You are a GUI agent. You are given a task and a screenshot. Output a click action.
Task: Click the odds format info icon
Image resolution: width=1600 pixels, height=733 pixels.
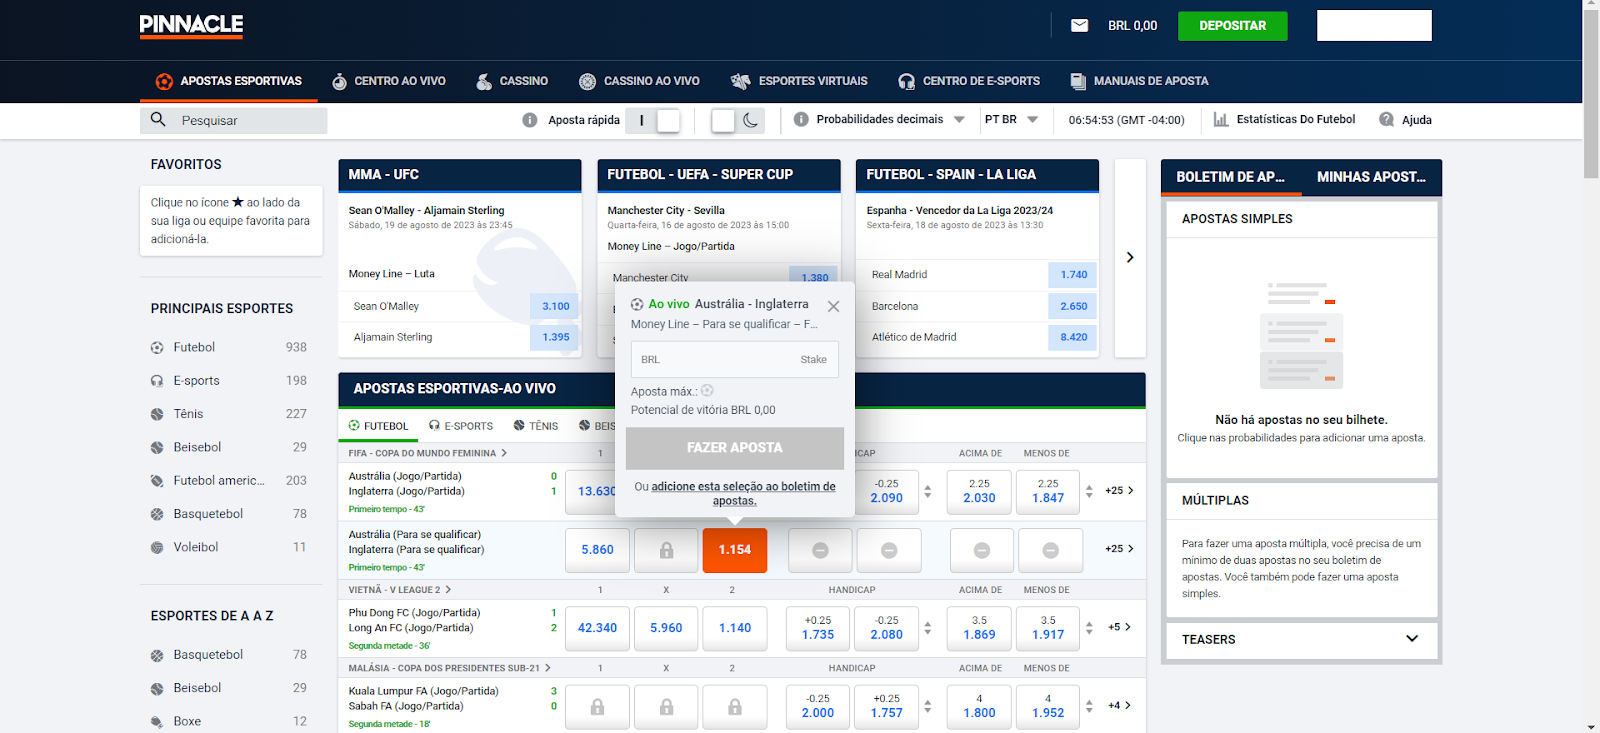coord(801,119)
